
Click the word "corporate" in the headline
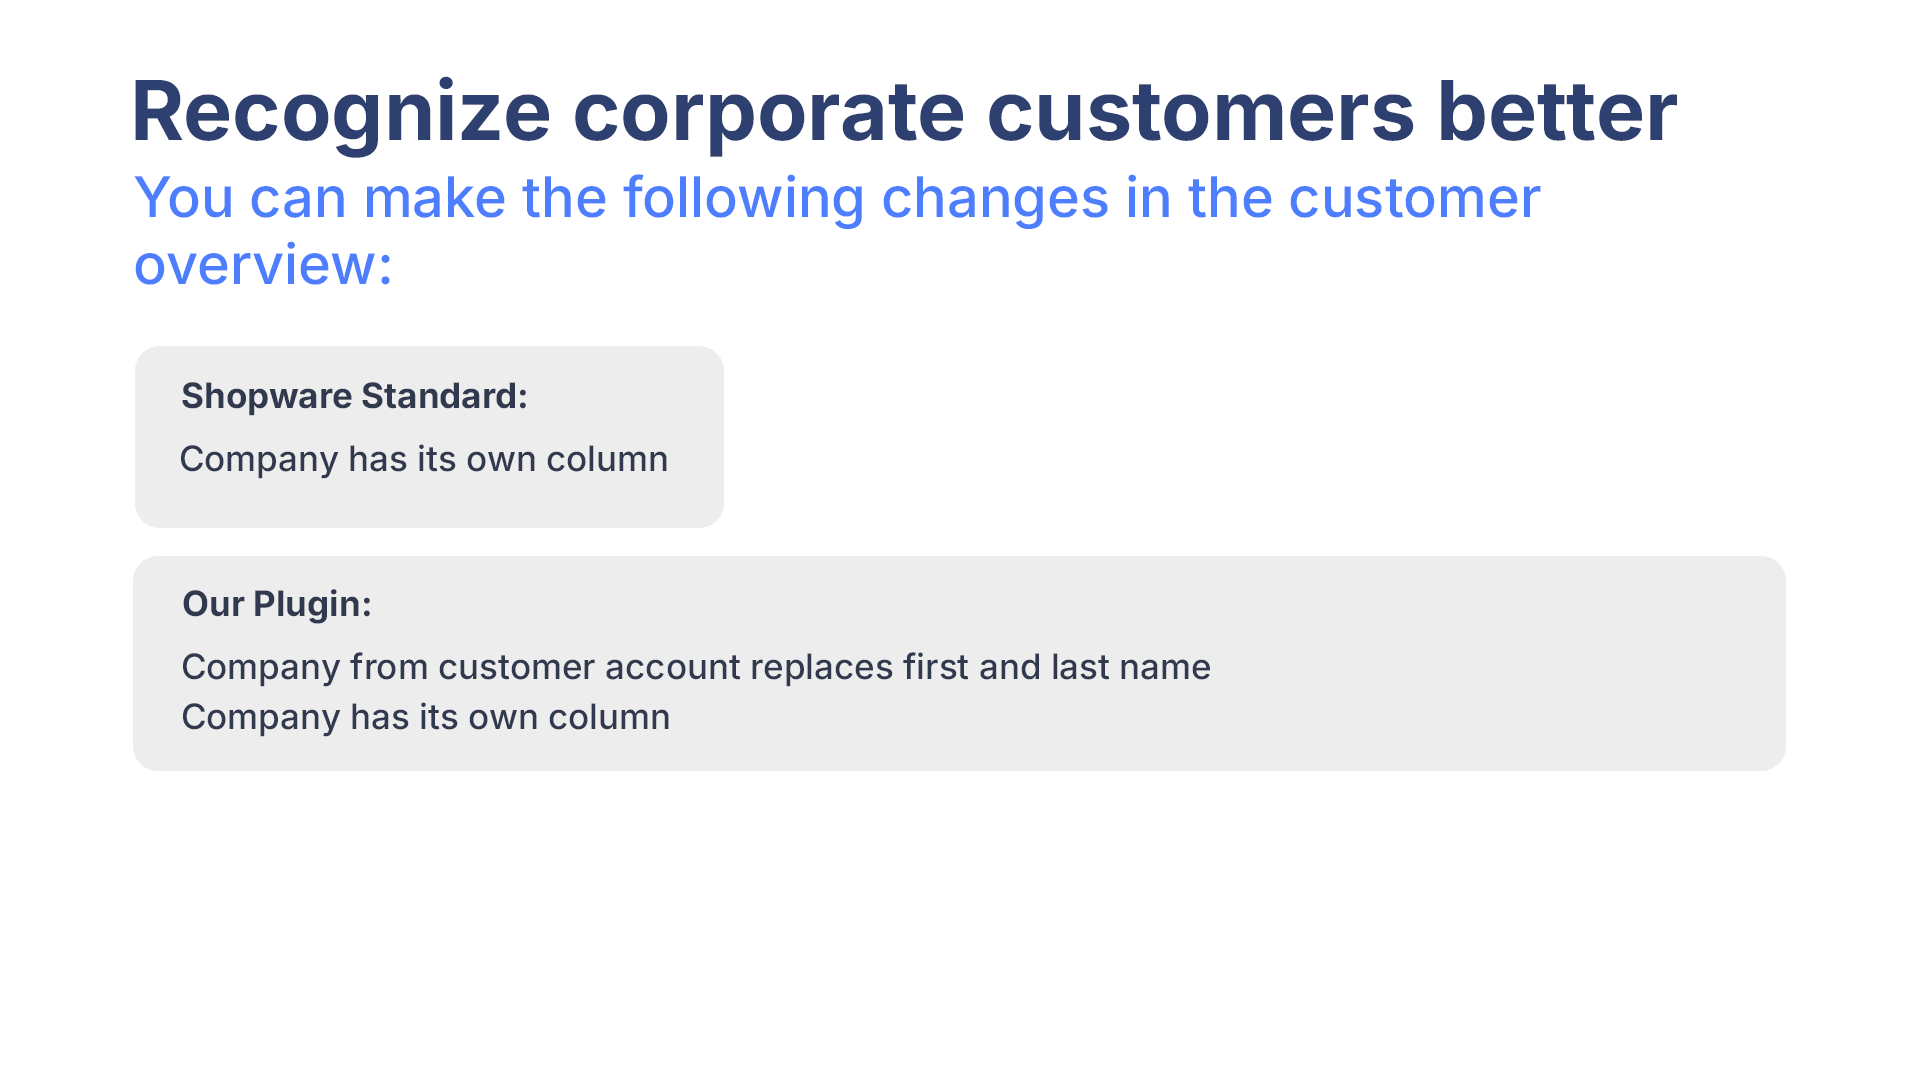pyautogui.click(x=768, y=112)
